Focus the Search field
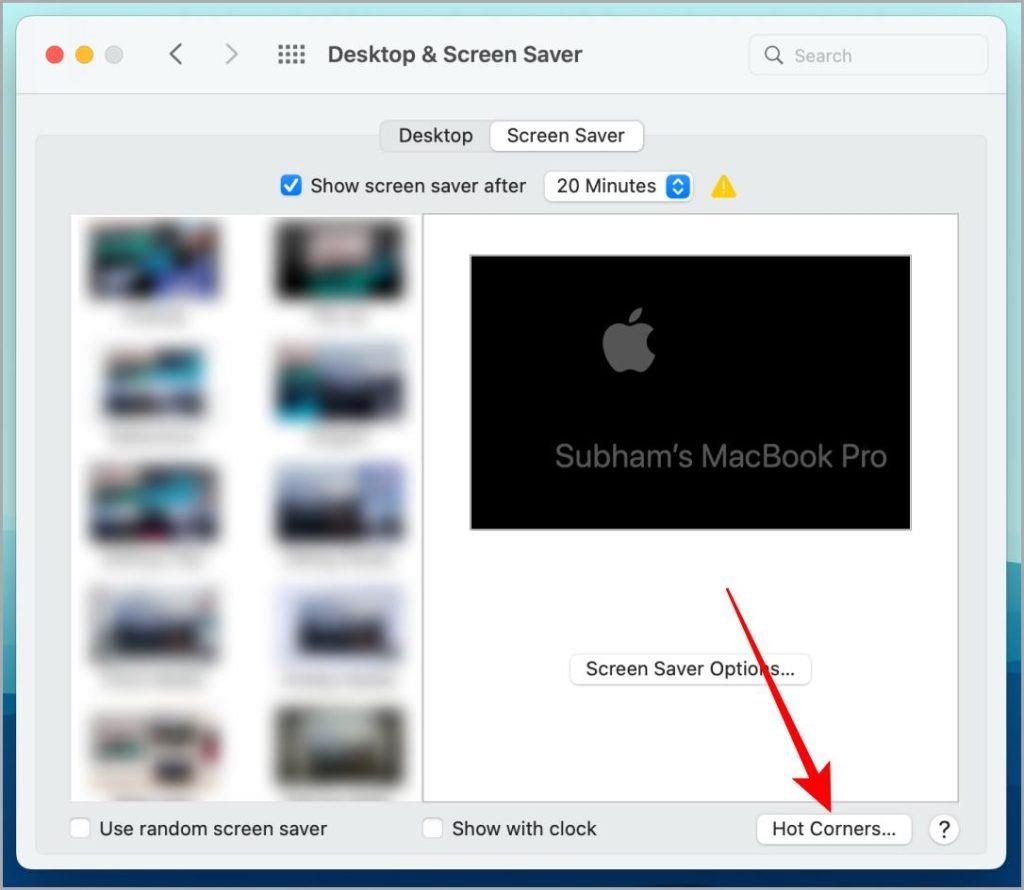 868,56
